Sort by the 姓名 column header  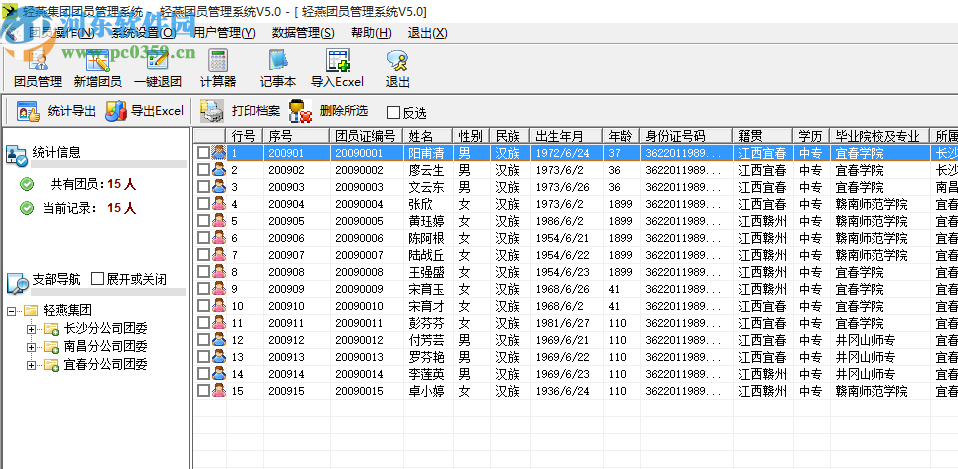pyautogui.click(x=428, y=136)
